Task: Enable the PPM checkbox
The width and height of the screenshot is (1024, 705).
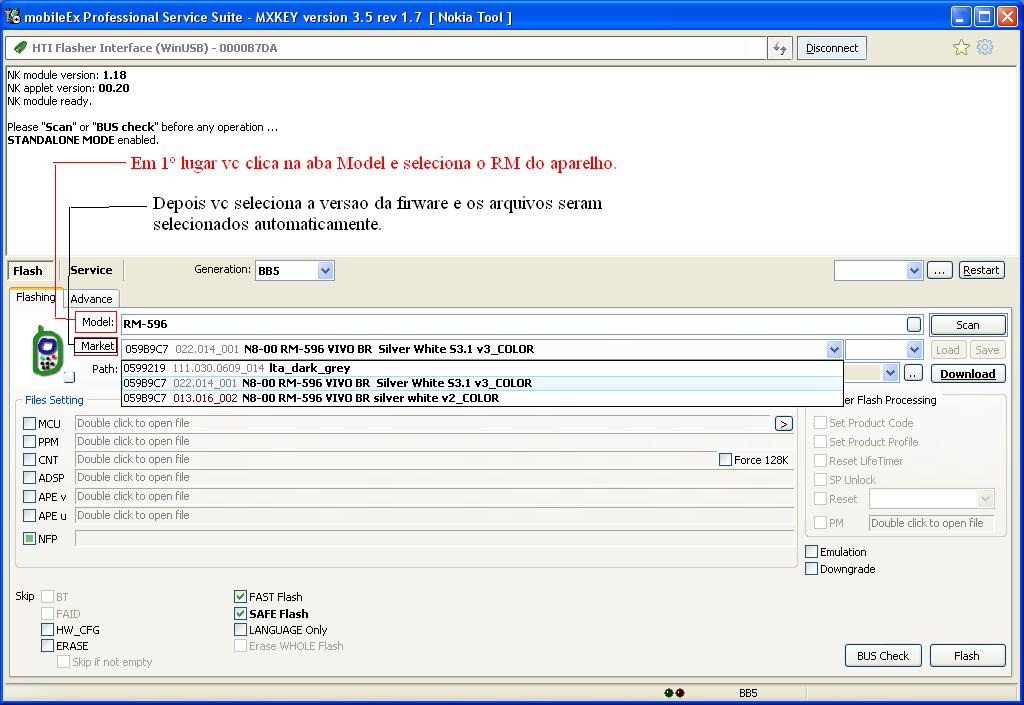Action: point(29,442)
